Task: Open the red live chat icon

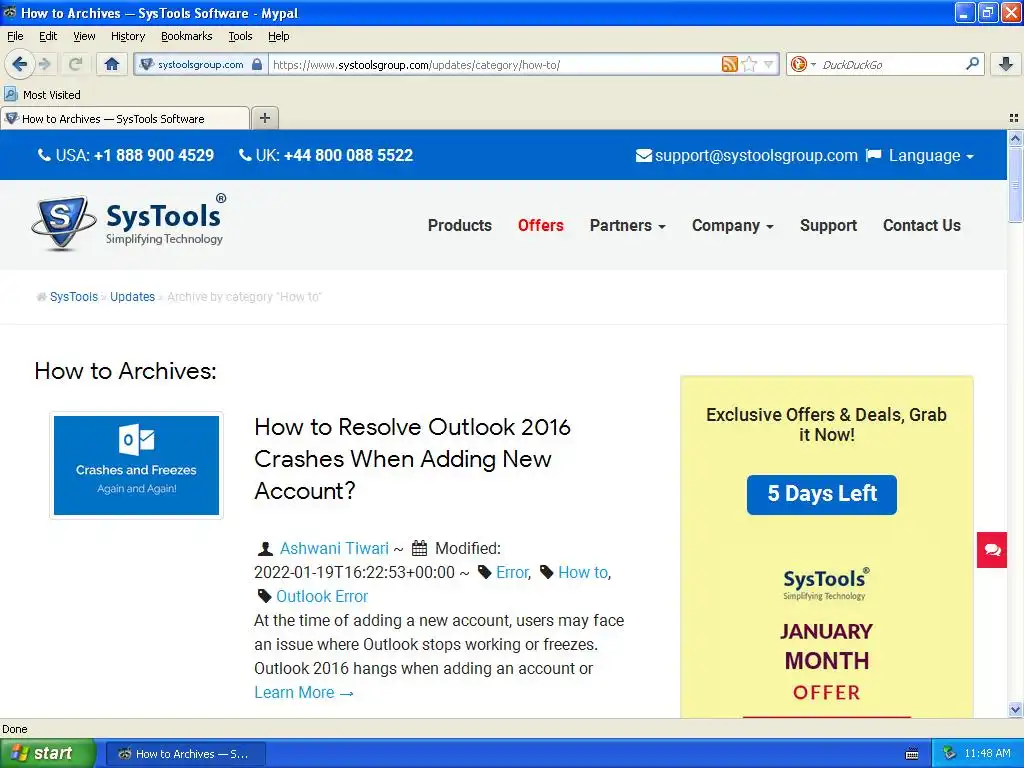Action: (x=992, y=550)
